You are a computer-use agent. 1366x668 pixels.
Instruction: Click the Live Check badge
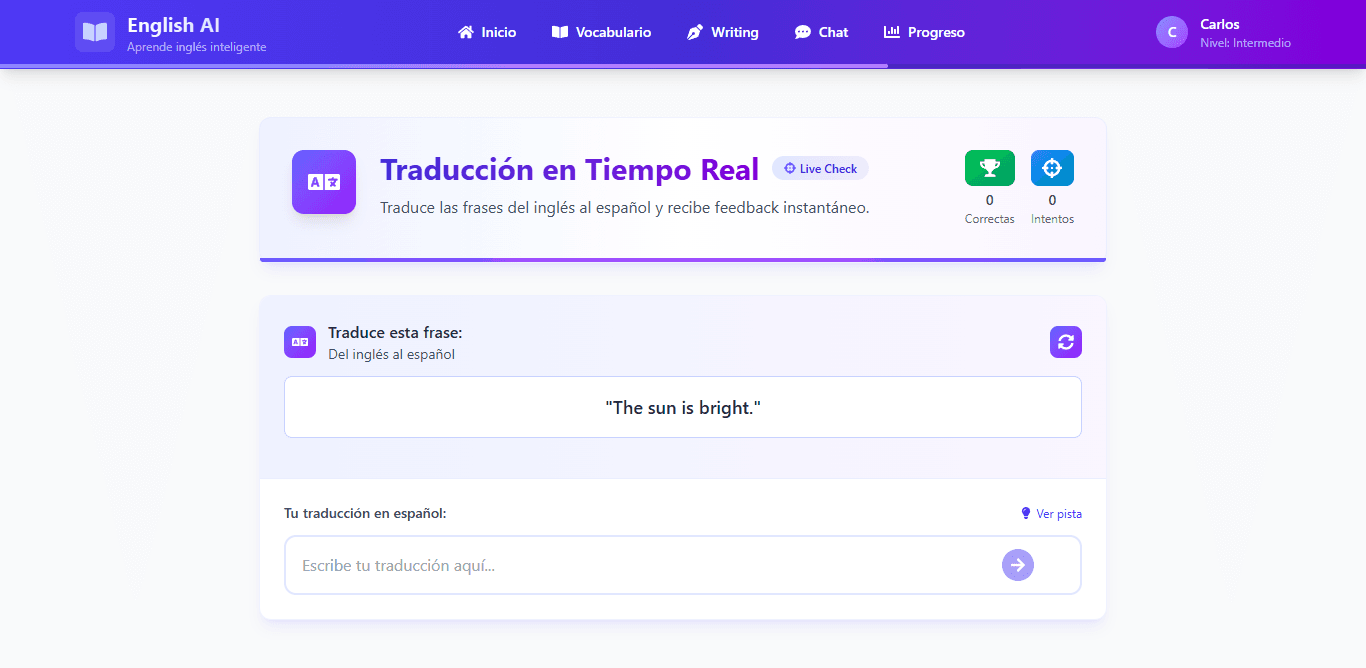point(820,169)
